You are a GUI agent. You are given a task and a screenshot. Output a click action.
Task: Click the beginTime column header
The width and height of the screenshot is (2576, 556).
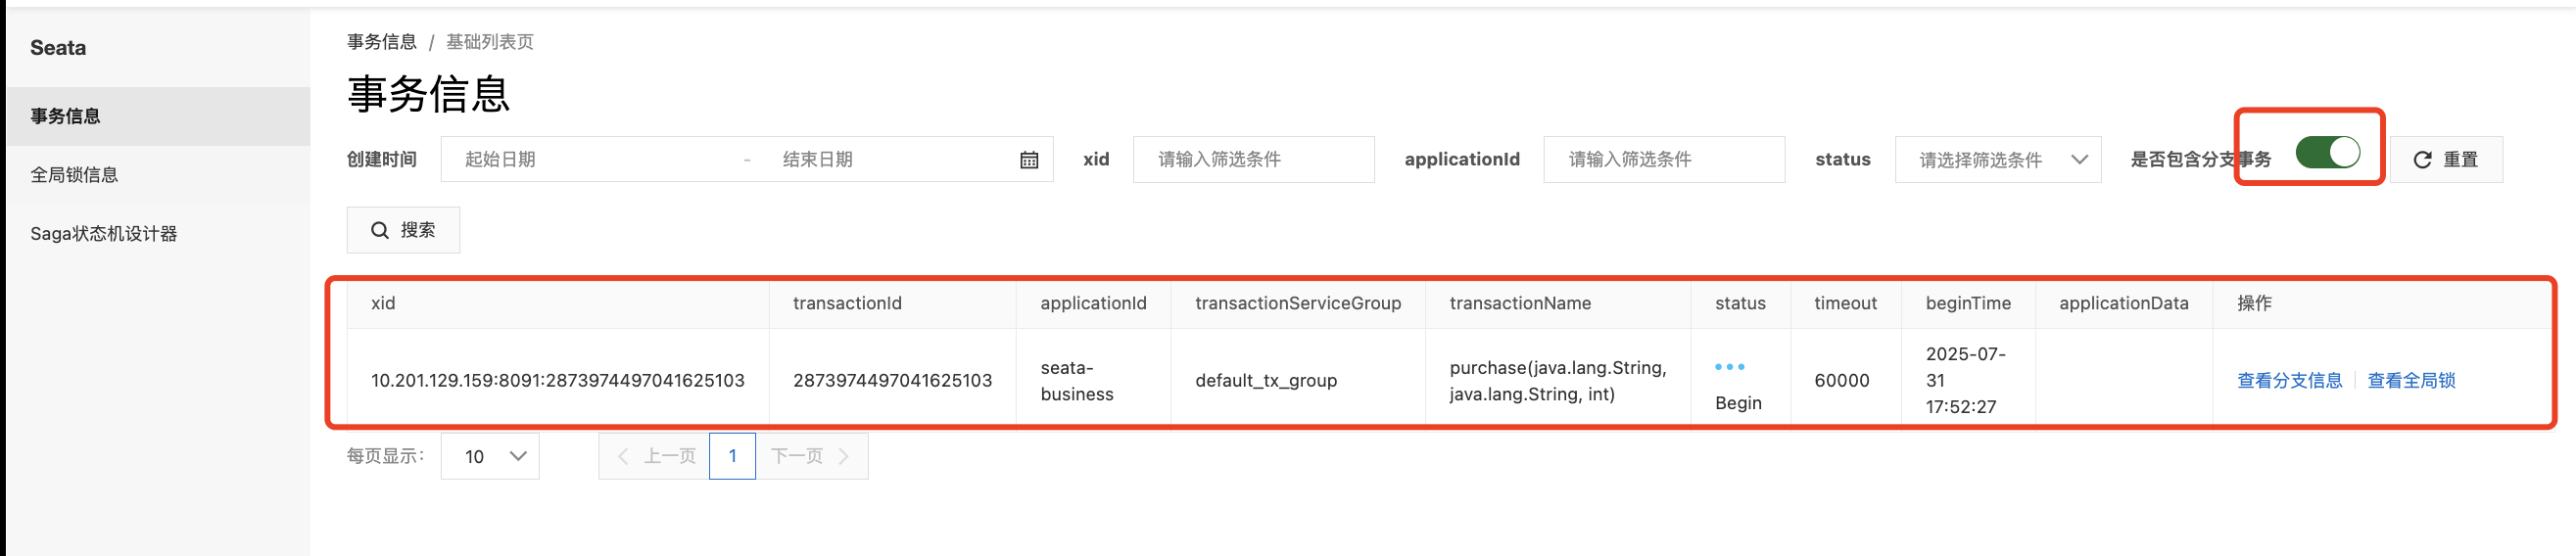(x=1968, y=304)
